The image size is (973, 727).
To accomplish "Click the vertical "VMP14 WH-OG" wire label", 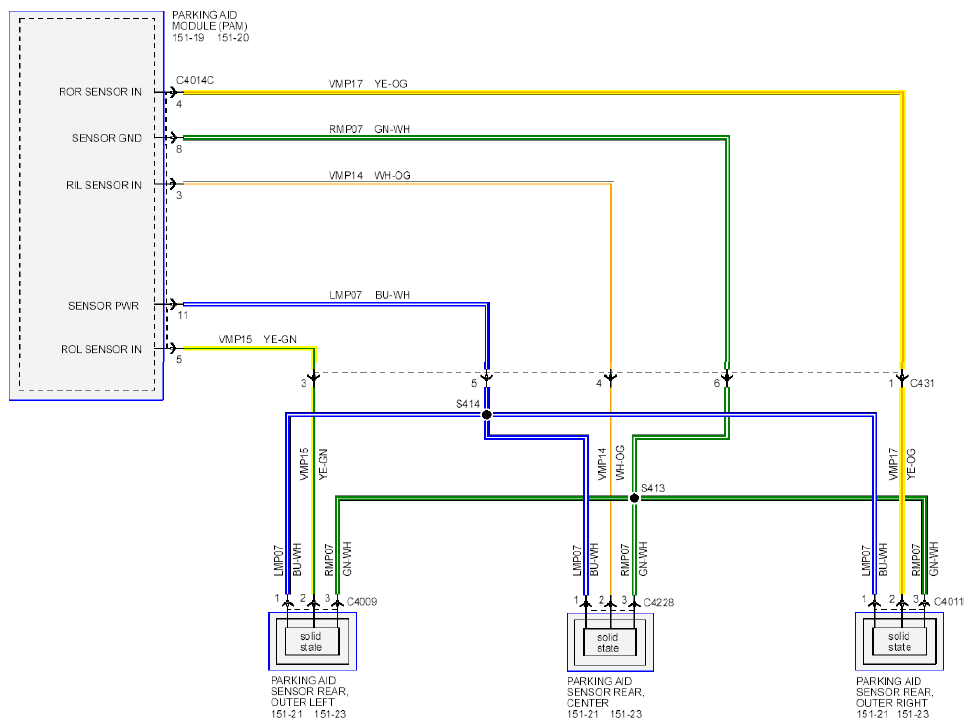I will [x=611, y=463].
